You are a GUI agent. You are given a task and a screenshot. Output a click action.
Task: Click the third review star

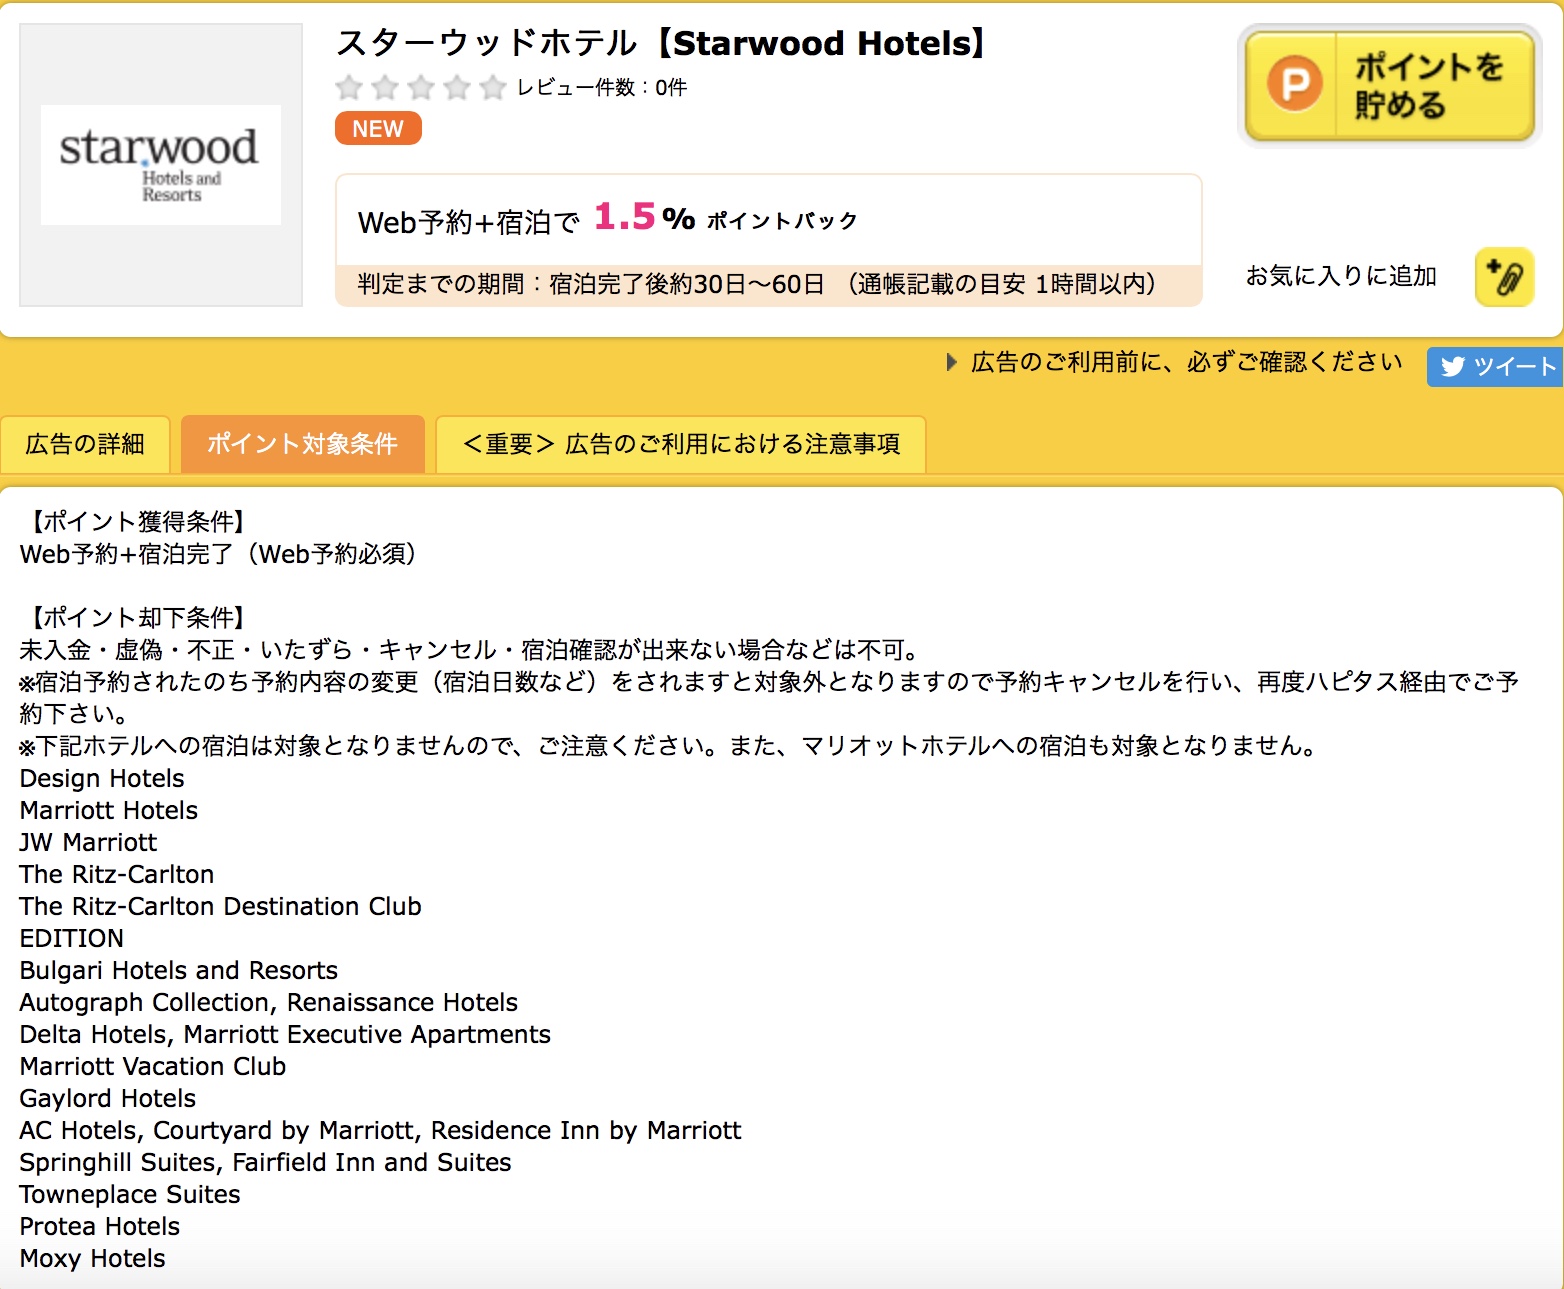[421, 88]
